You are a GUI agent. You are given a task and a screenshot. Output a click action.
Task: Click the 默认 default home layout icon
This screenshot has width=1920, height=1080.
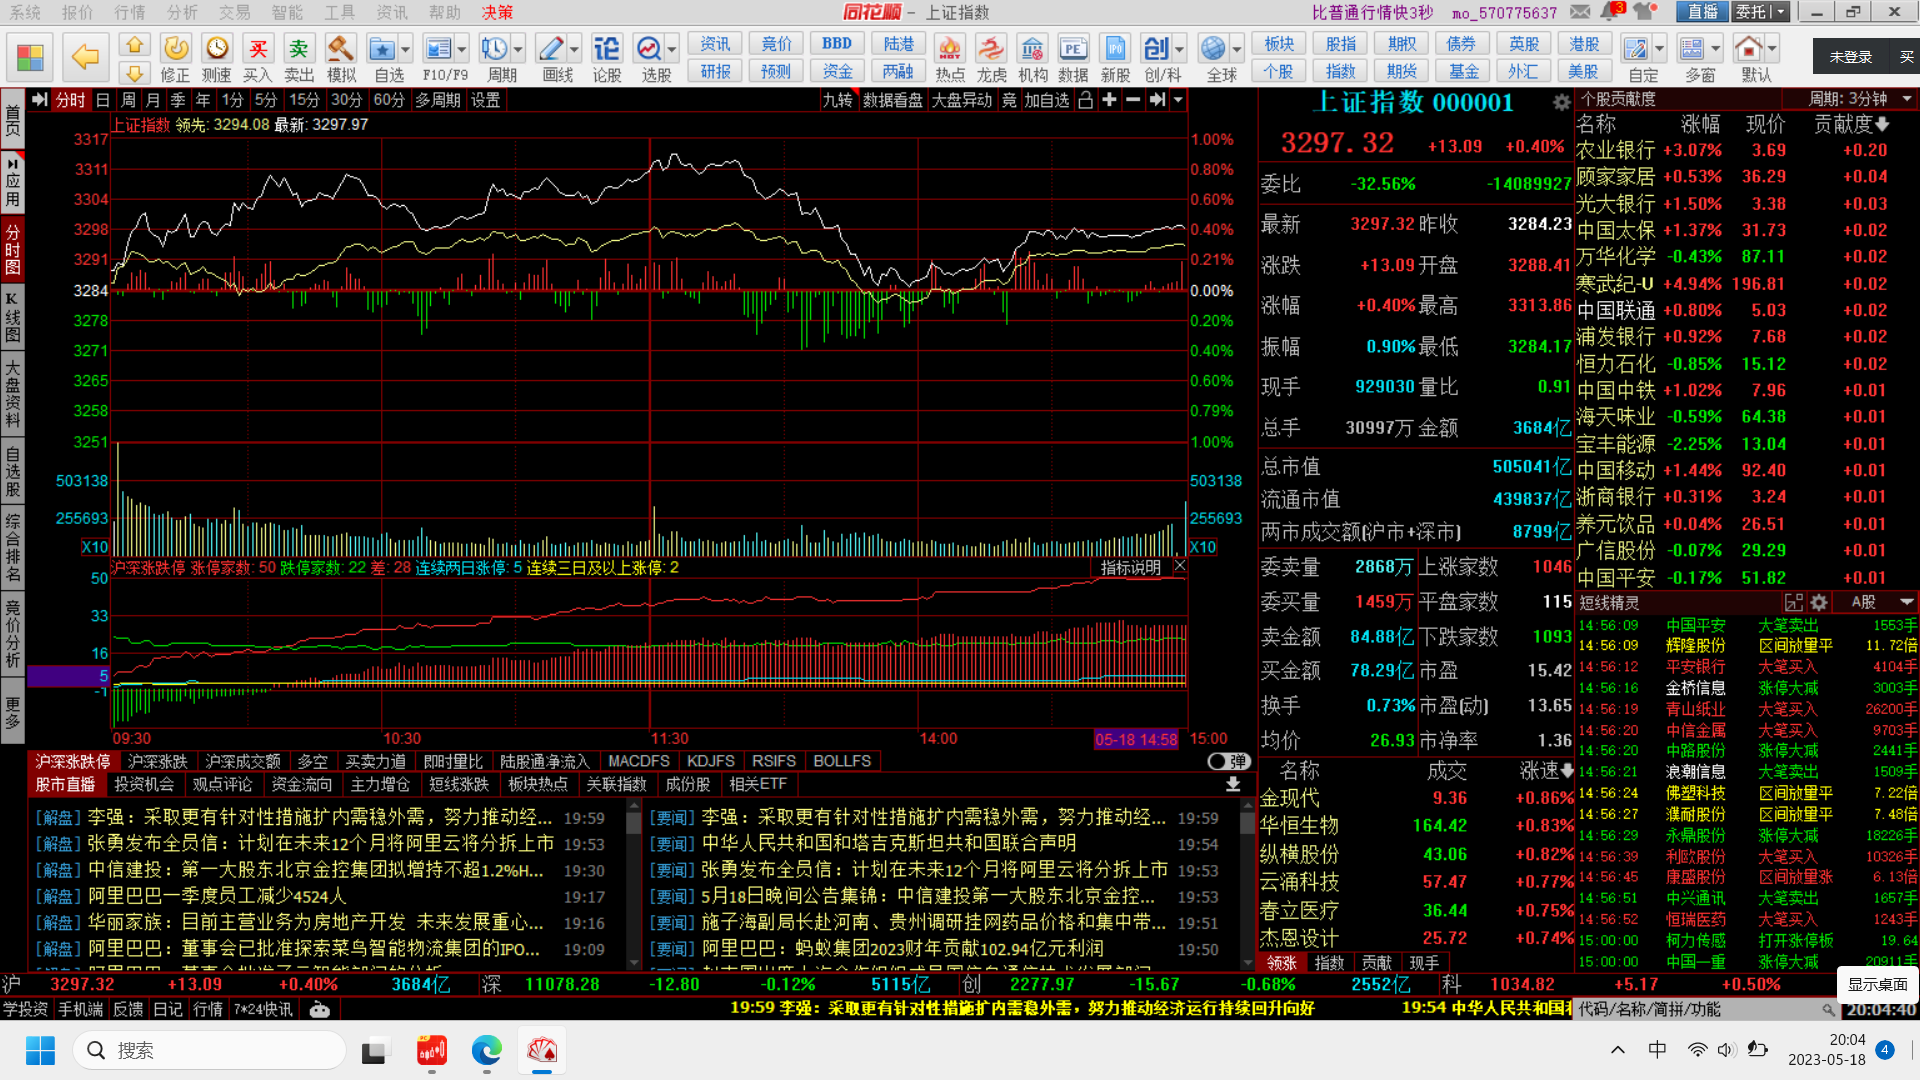(x=1749, y=58)
